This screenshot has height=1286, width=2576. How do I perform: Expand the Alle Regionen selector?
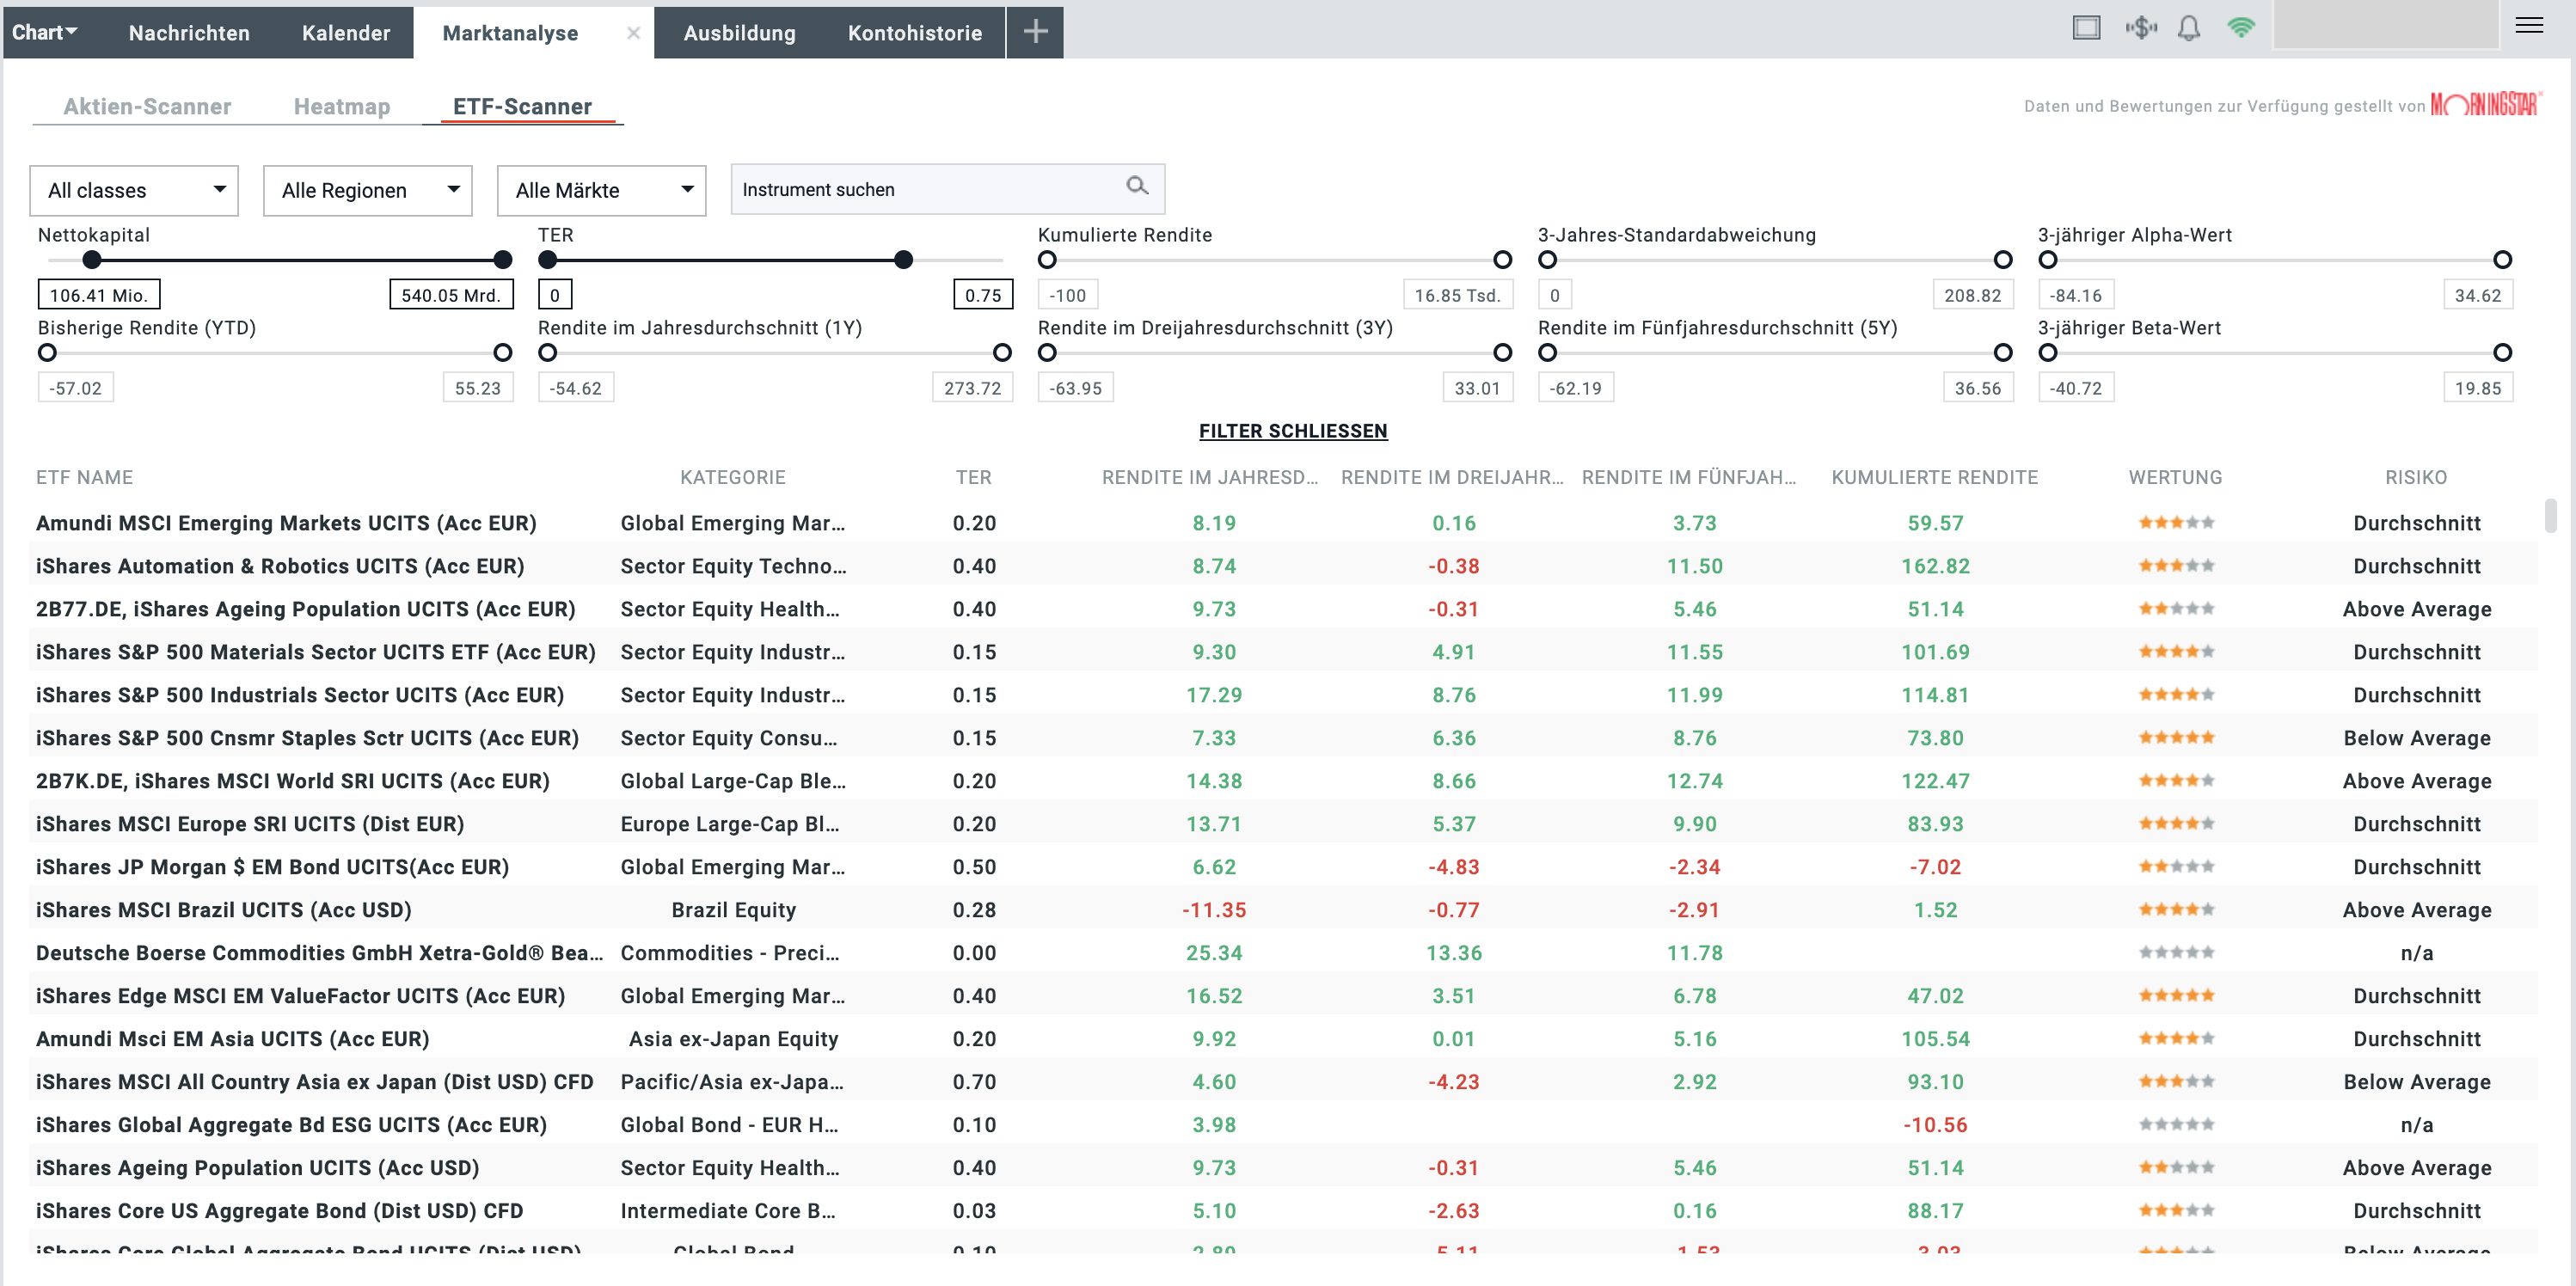tap(366, 190)
